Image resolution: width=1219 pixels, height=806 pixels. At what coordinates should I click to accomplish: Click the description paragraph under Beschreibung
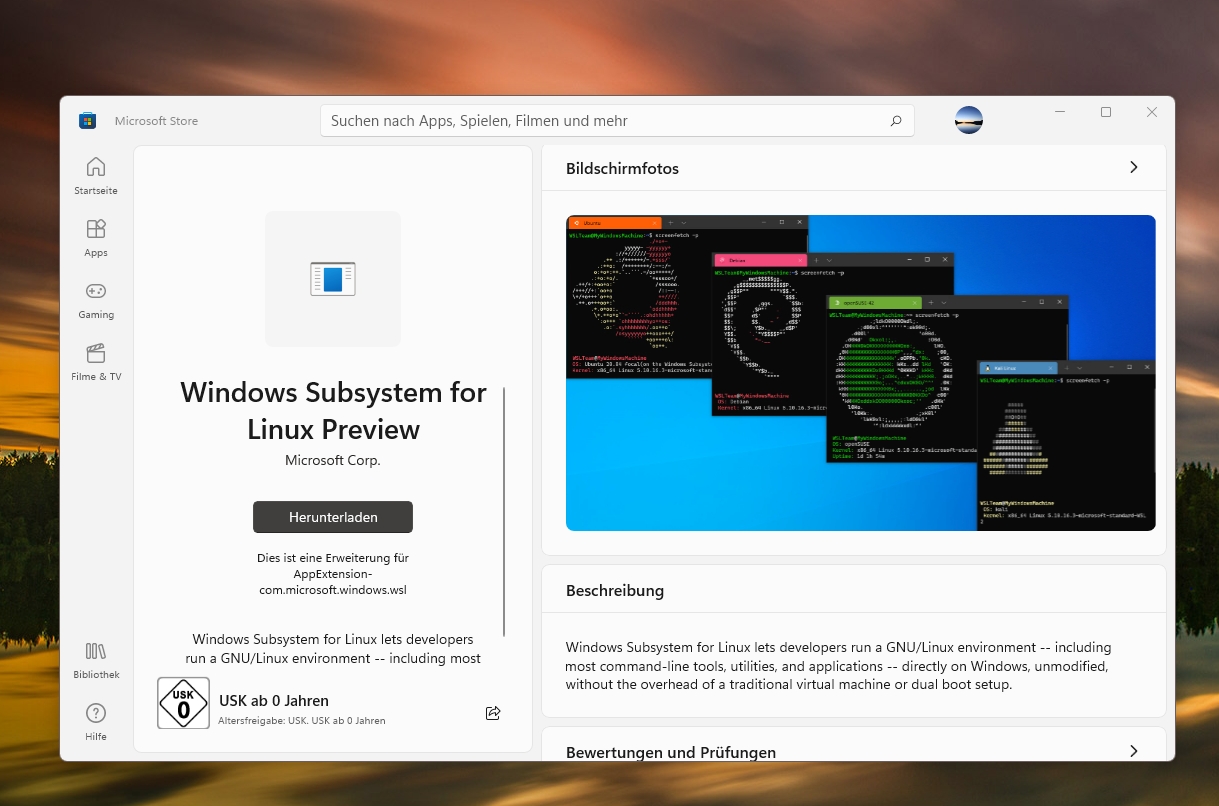[x=838, y=666]
